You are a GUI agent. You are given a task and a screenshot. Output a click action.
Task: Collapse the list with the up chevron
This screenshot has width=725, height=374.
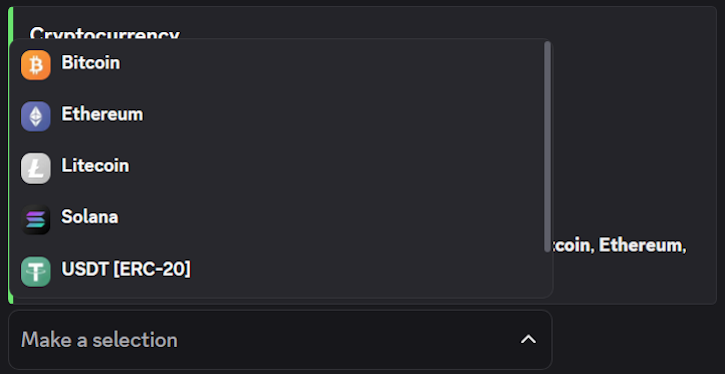tap(528, 340)
